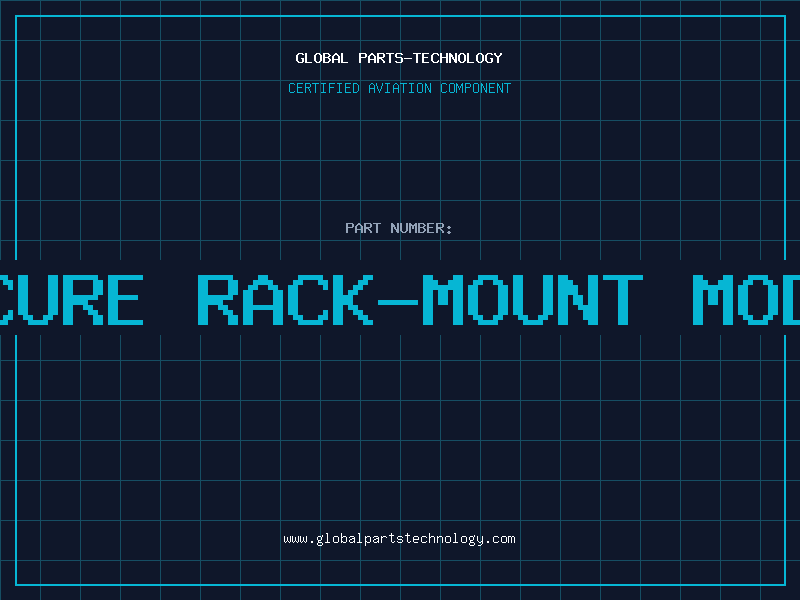The image size is (800, 600).
Task: Select the CERTIFIED AVIATION COMPONENT subtitle
Action: 399,88
